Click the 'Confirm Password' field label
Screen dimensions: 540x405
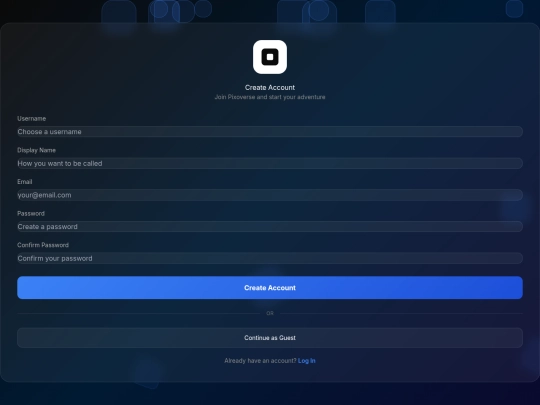(x=43, y=245)
